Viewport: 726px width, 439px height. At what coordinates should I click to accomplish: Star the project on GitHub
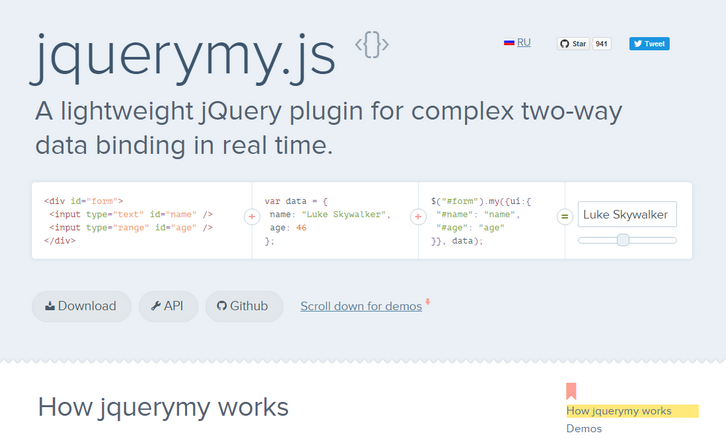click(574, 44)
